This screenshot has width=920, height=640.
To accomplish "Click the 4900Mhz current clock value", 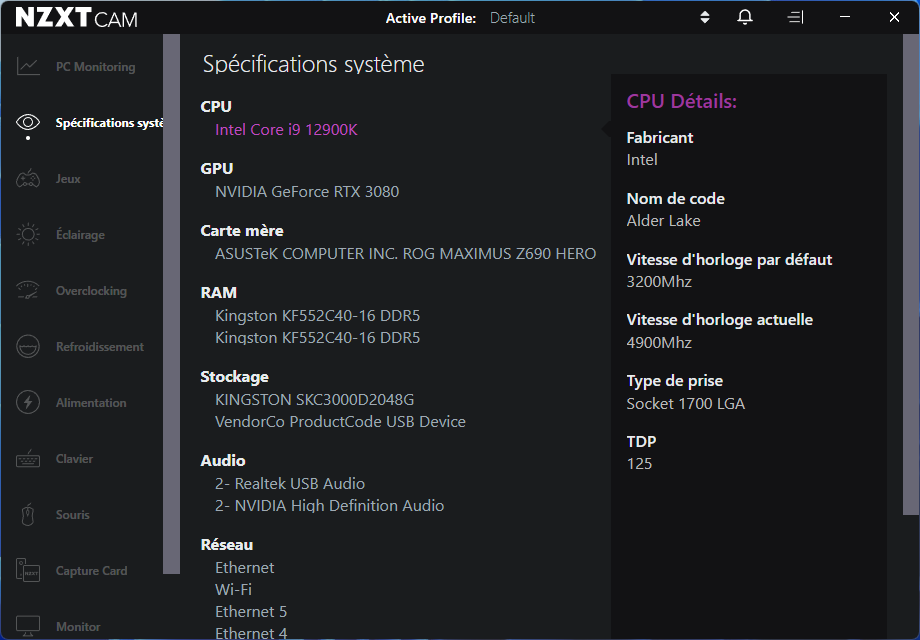I will click(659, 343).
